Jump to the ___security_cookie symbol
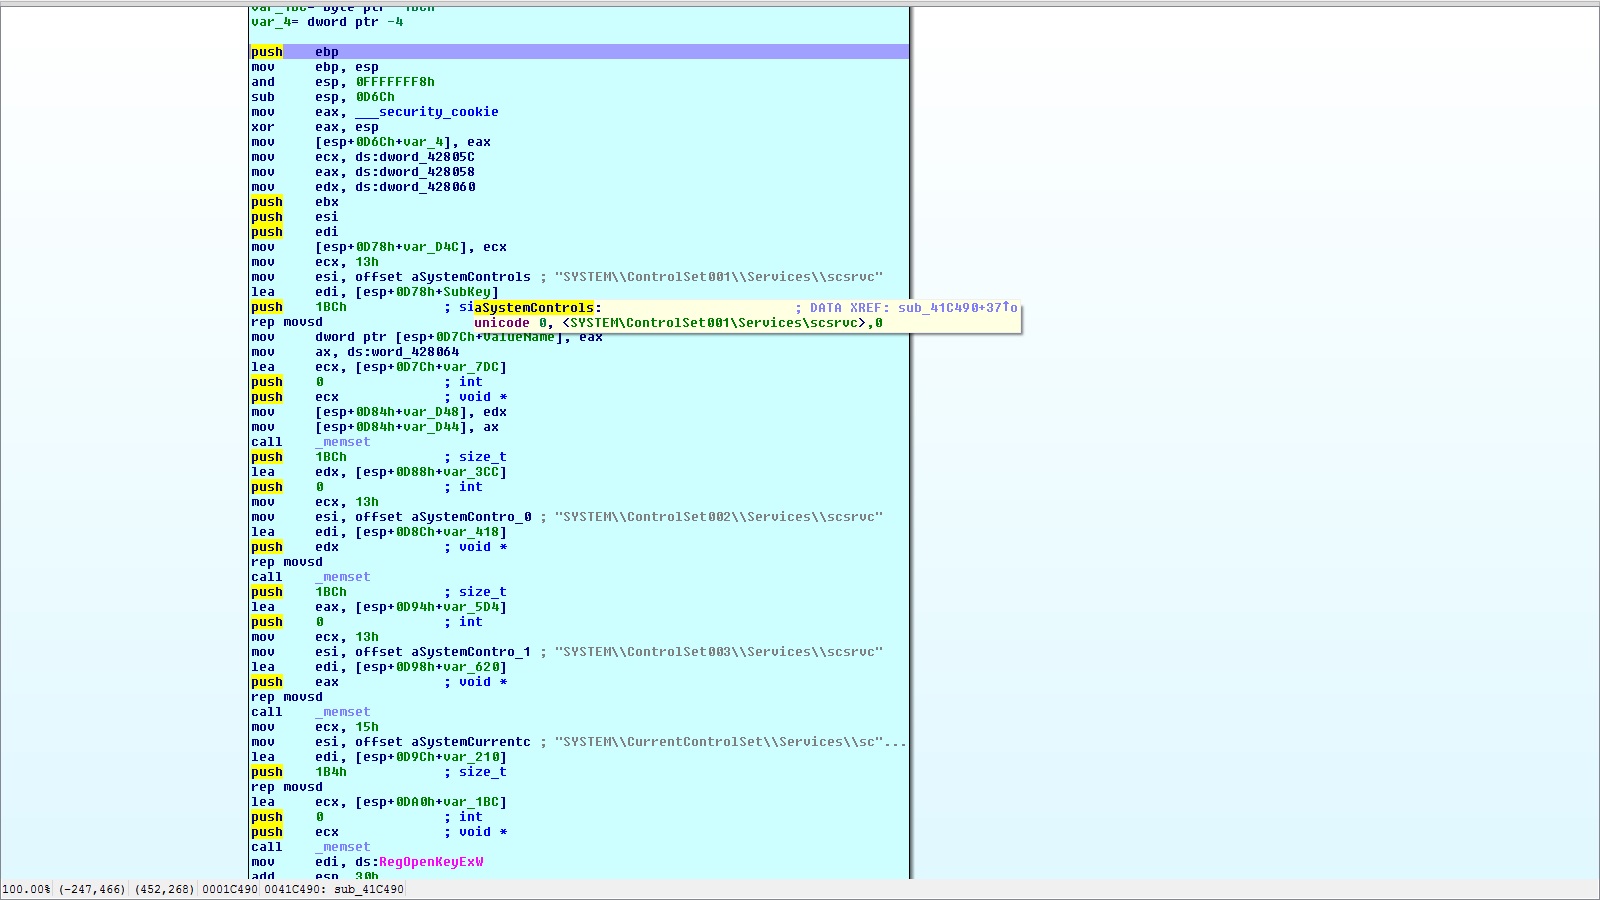 (x=427, y=112)
